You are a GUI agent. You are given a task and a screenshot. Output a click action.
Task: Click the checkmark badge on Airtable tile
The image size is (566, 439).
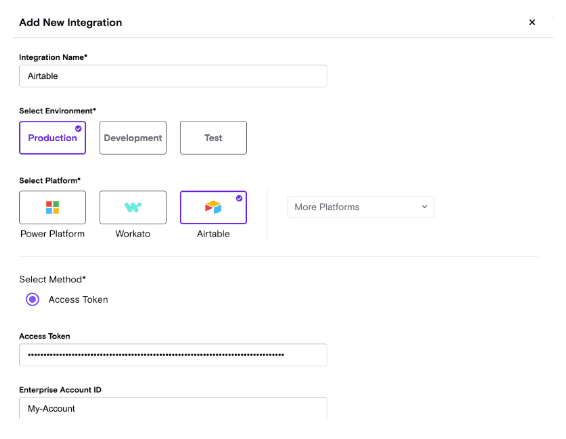239,198
